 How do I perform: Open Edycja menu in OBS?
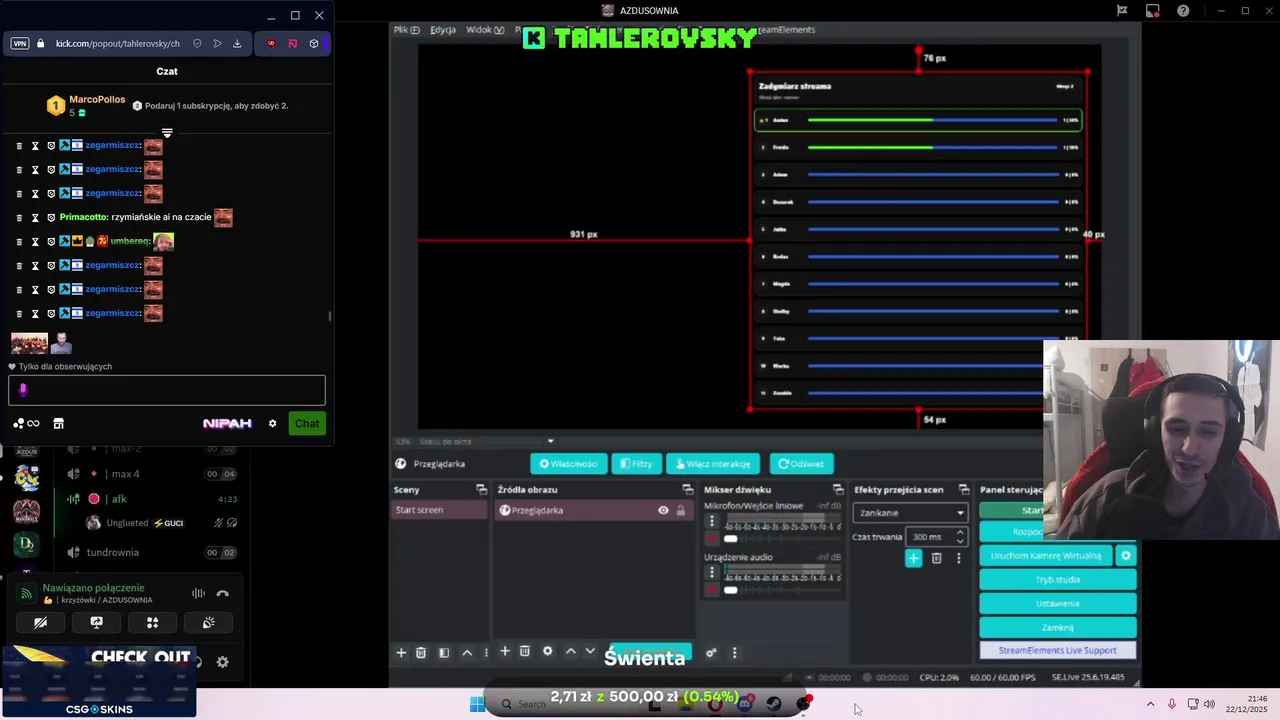pos(443,30)
